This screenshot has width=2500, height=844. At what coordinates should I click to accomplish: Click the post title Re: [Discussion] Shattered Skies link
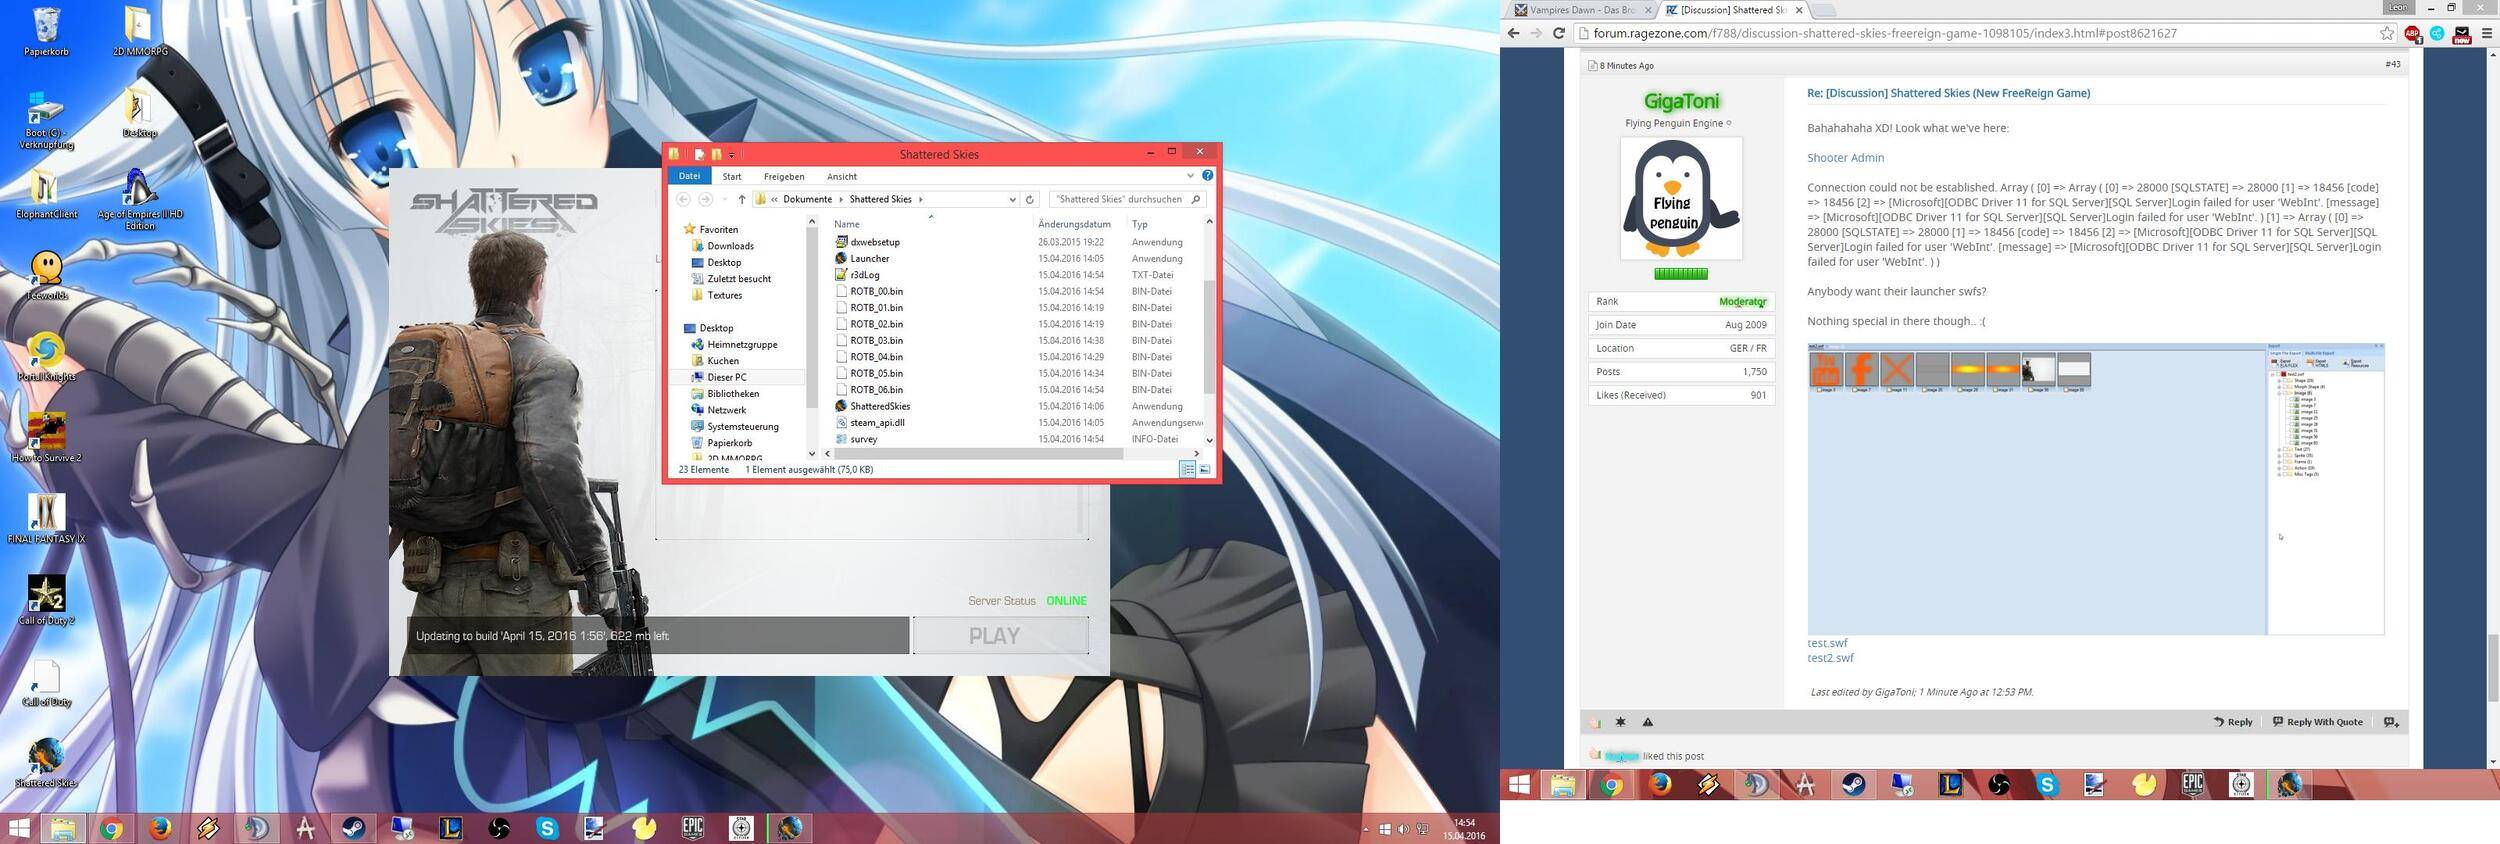click(1948, 93)
